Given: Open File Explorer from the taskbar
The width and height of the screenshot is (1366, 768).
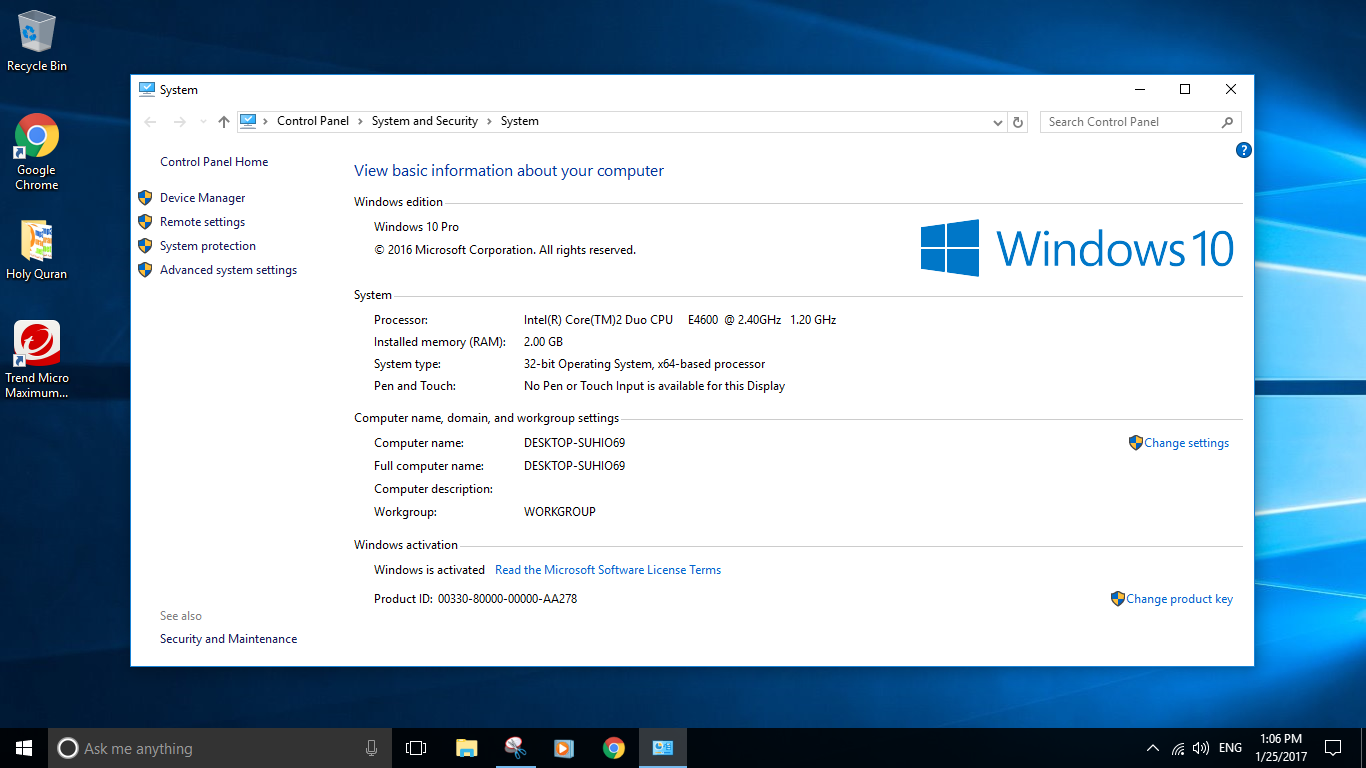Looking at the screenshot, I should (466, 748).
